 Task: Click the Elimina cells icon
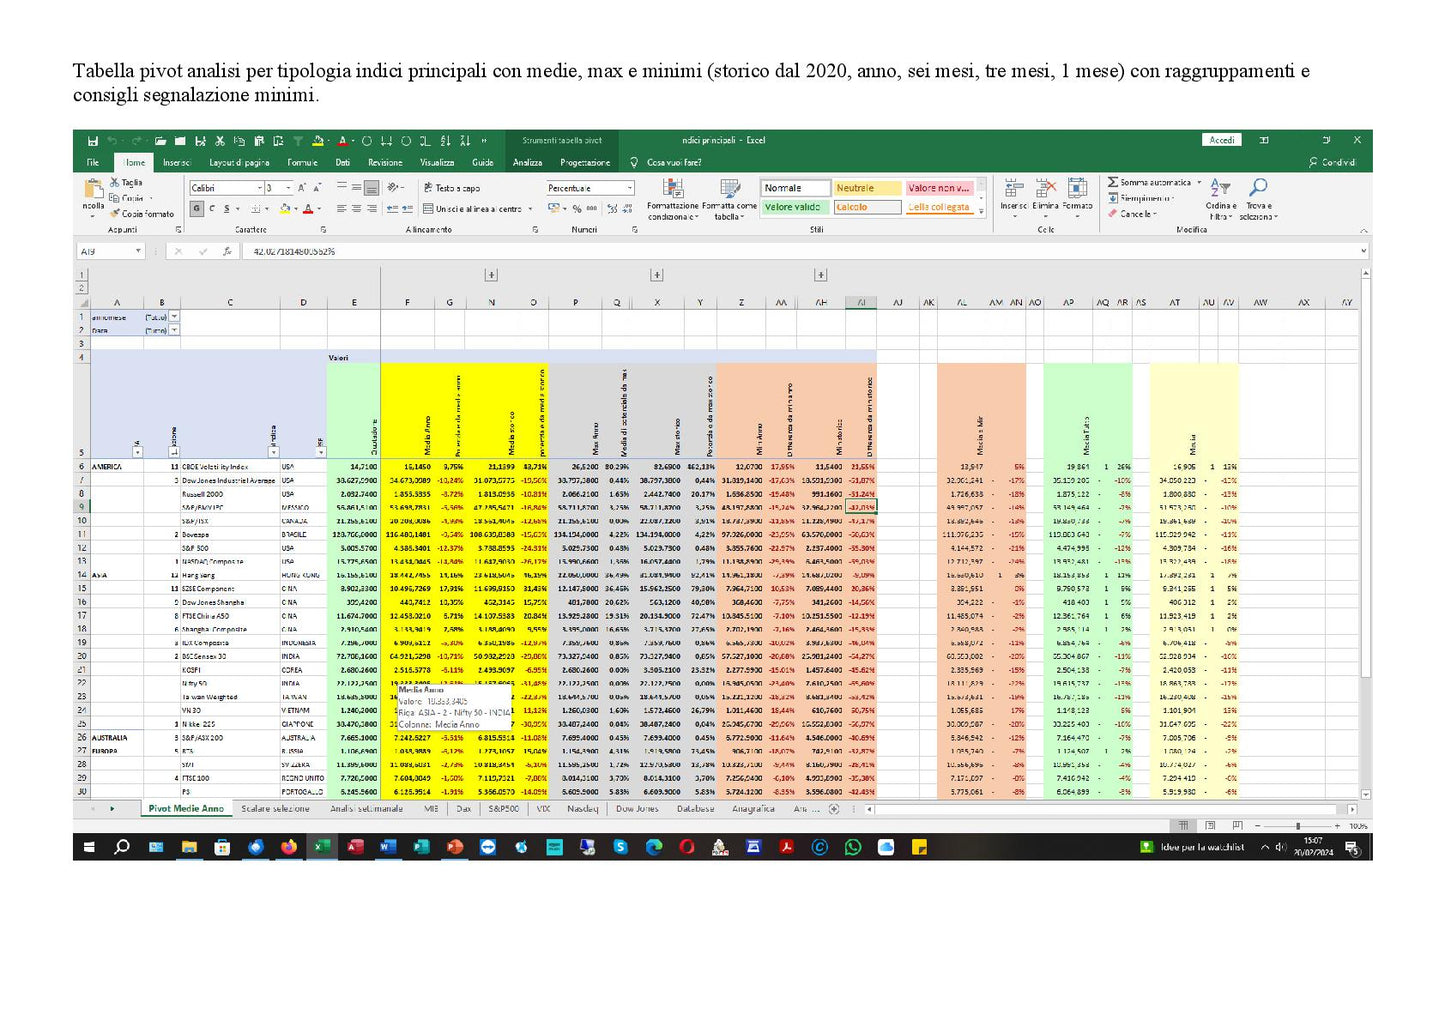click(1046, 188)
